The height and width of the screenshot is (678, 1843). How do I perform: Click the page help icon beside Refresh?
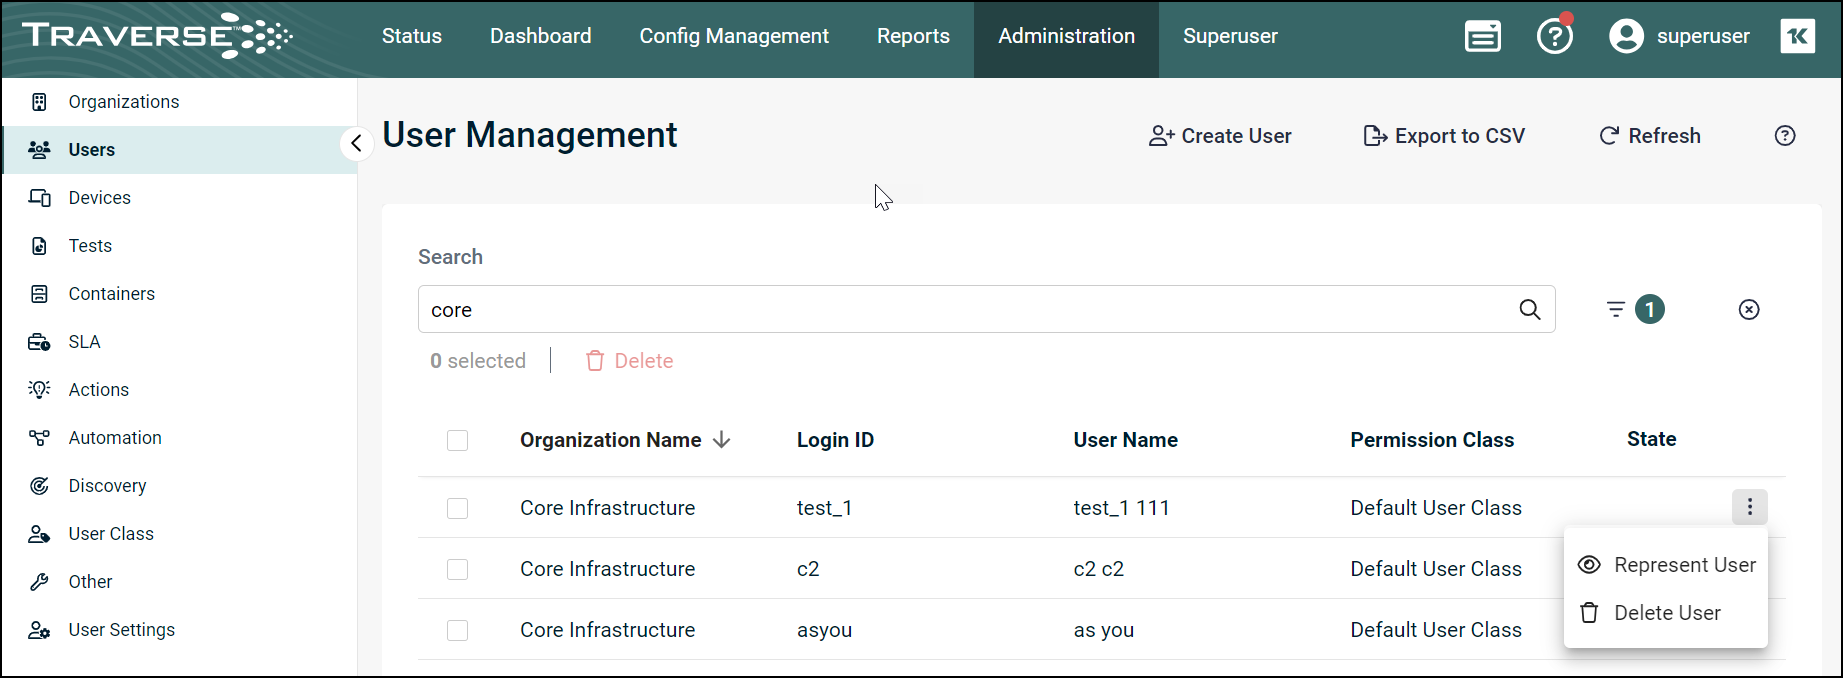[x=1785, y=136]
